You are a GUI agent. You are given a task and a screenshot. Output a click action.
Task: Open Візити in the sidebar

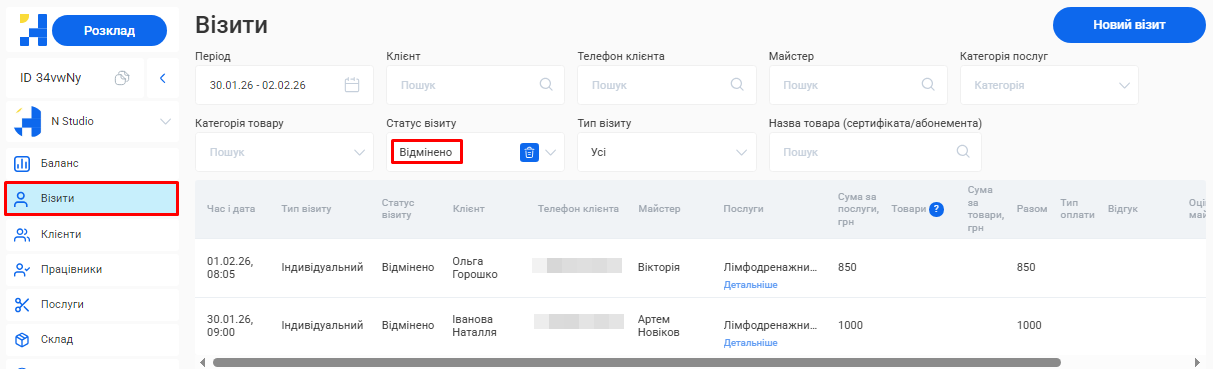click(92, 198)
